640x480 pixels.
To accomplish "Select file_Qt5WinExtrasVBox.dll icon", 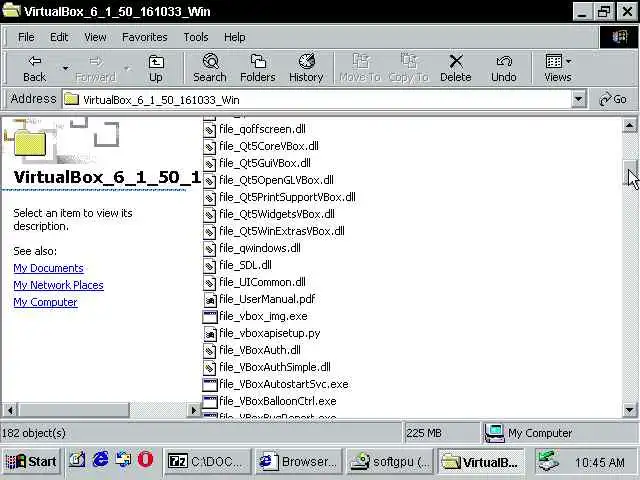I will tap(209, 231).
